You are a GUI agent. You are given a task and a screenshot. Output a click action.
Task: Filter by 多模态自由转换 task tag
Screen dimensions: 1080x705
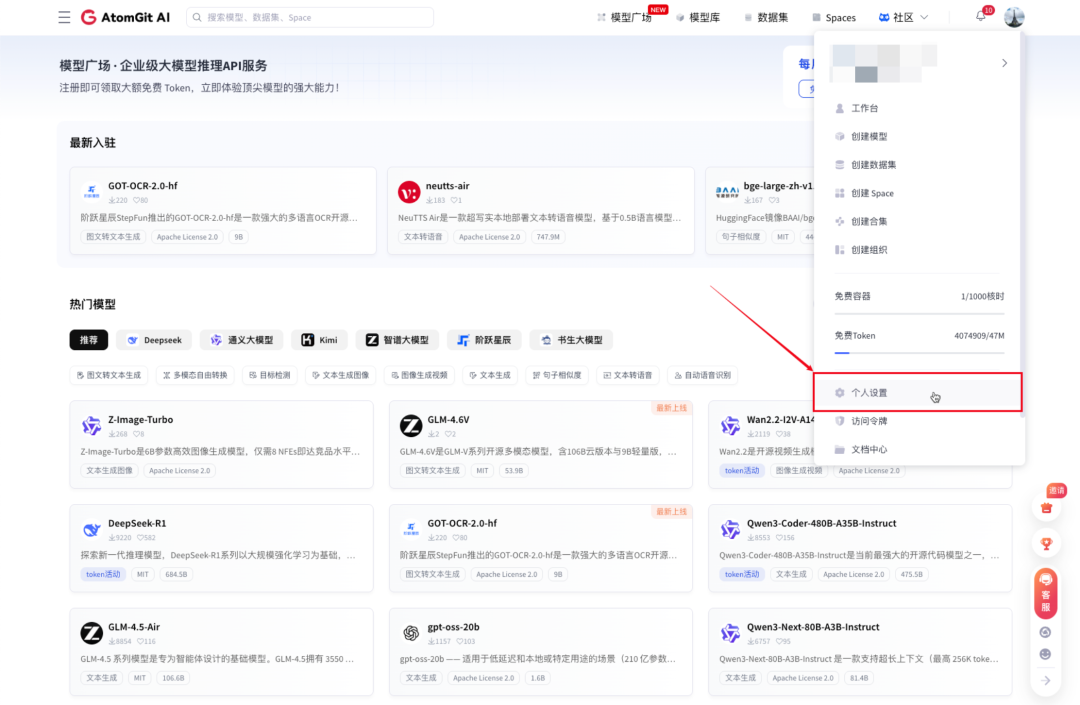(195, 375)
